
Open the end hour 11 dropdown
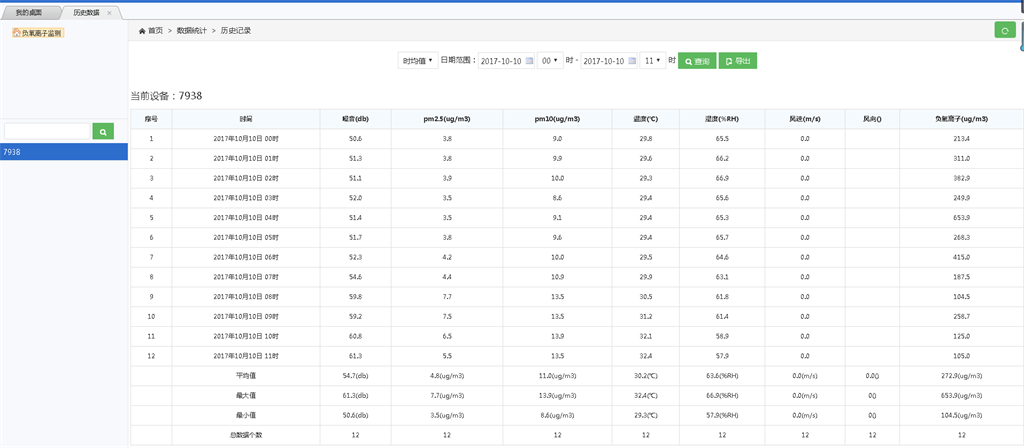click(x=652, y=61)
